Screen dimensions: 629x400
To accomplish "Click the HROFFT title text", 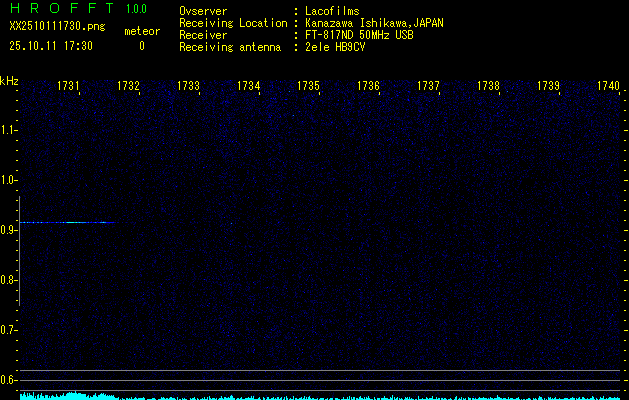I will coord(59,9).
